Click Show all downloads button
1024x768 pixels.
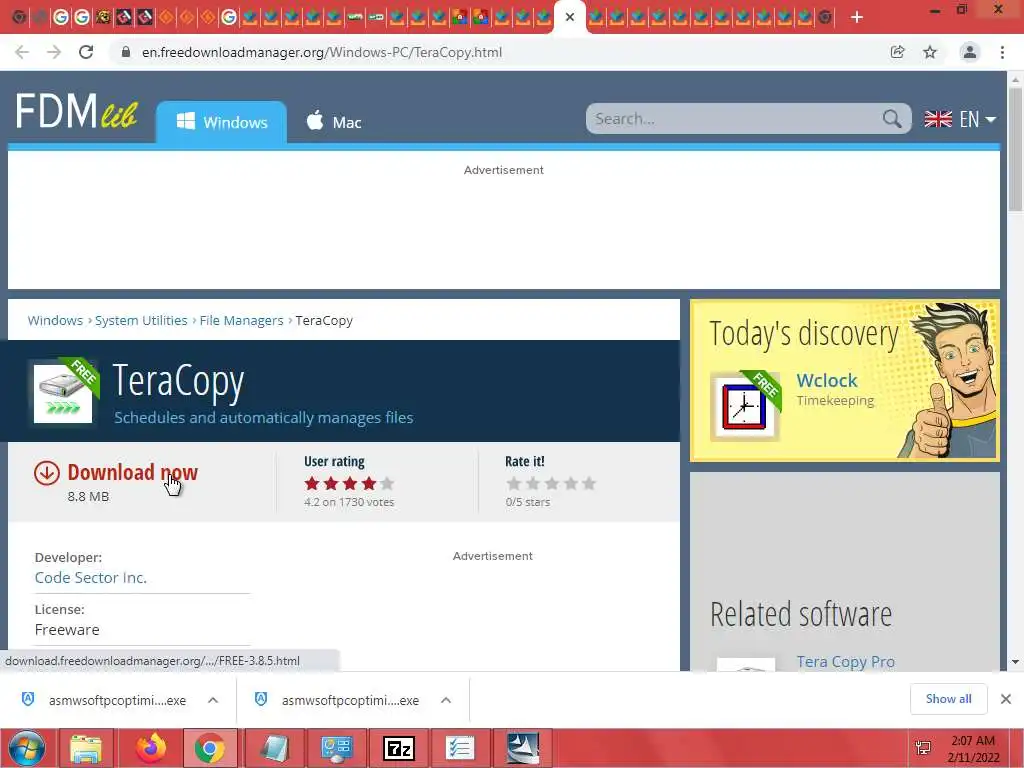[948, 699]
